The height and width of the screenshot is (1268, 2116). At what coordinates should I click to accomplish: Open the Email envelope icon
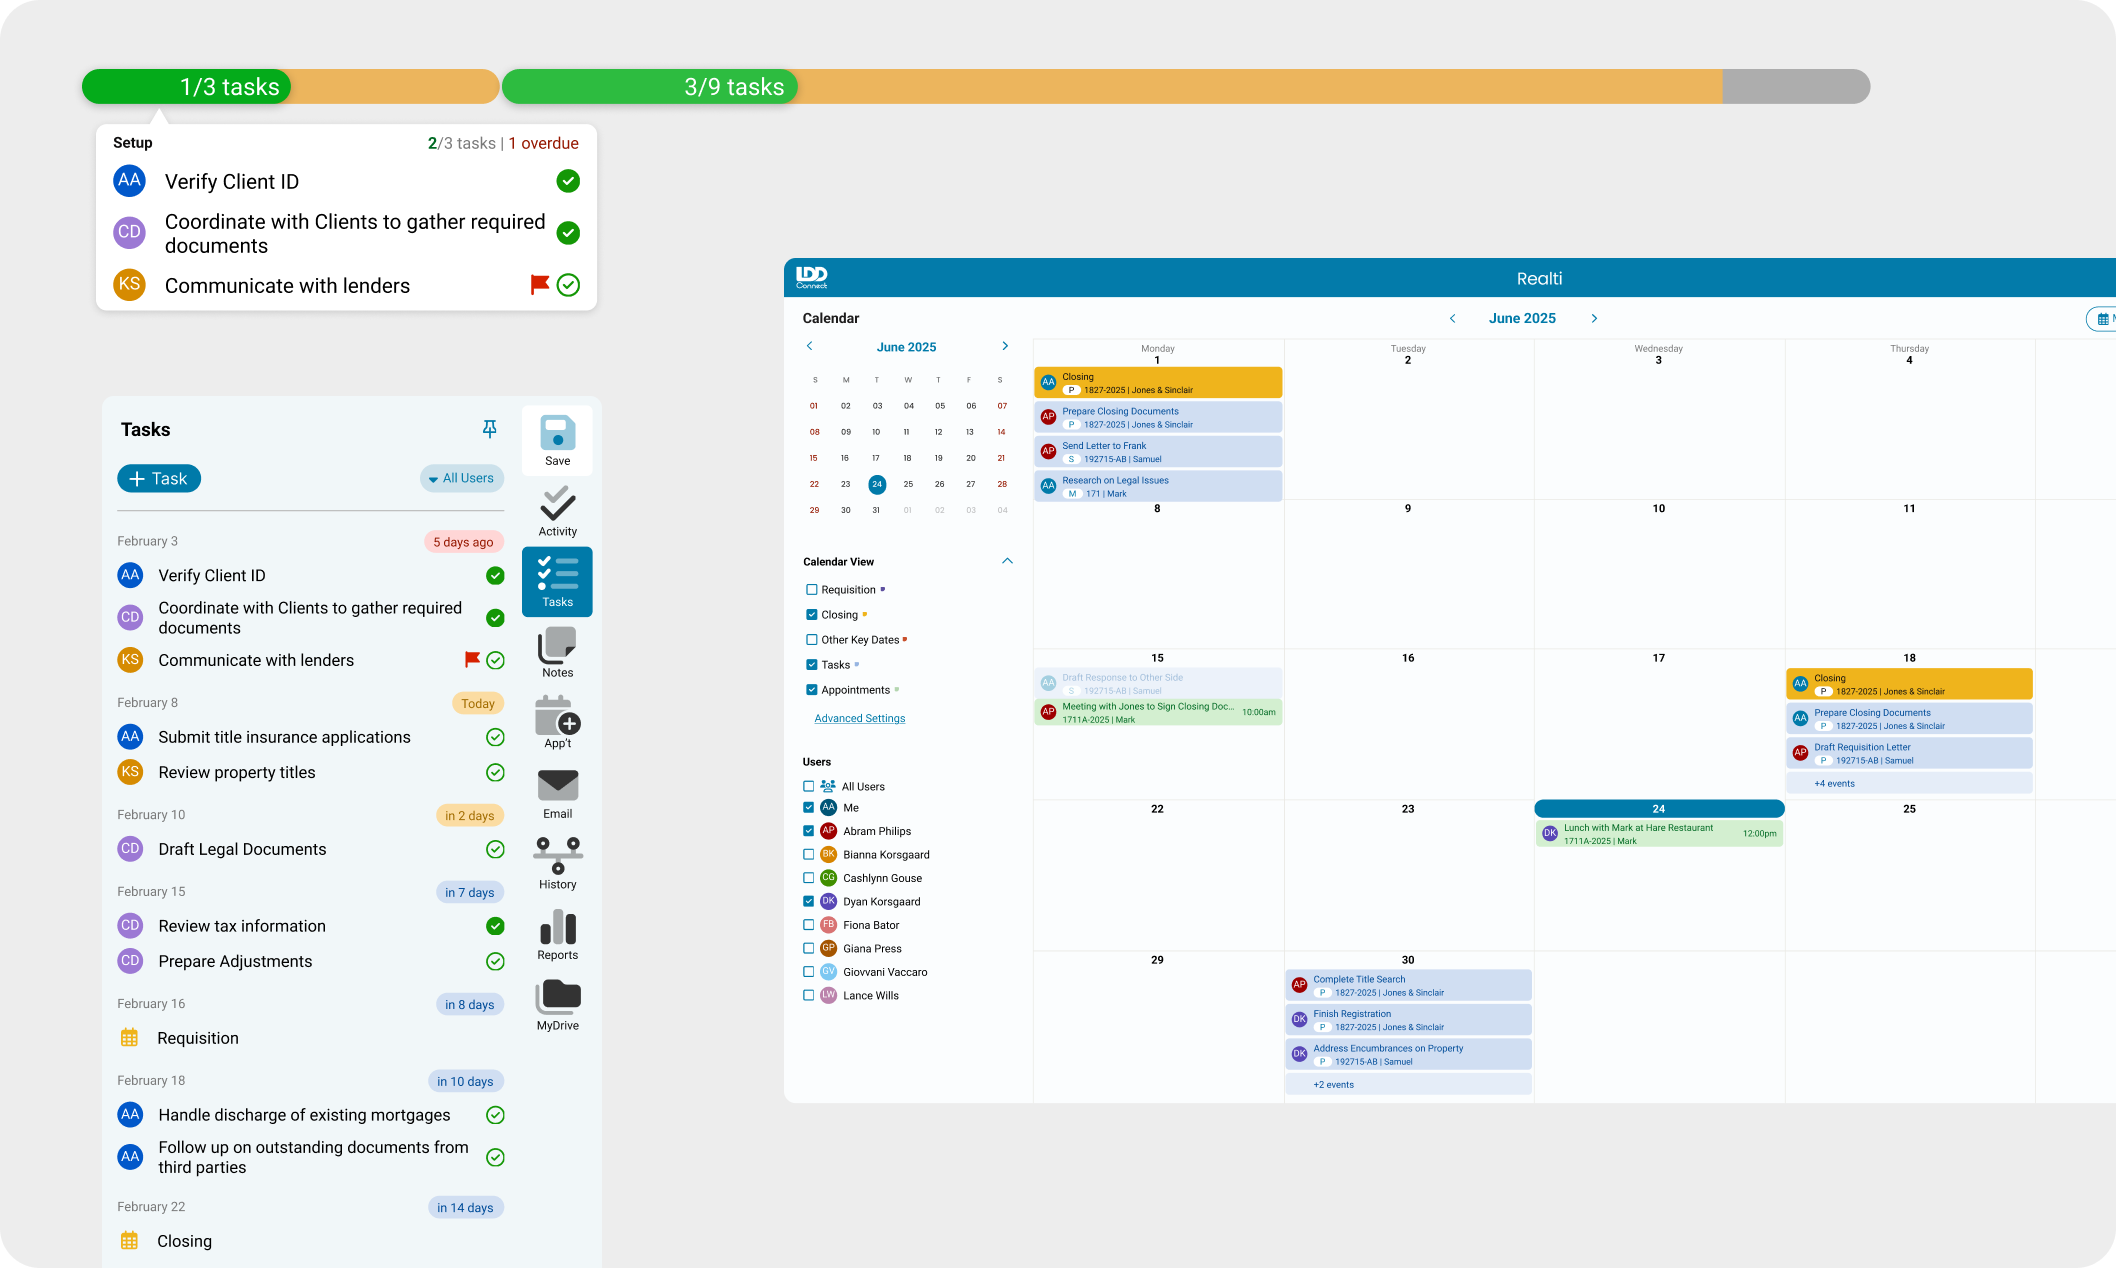[x=557, y=786]
